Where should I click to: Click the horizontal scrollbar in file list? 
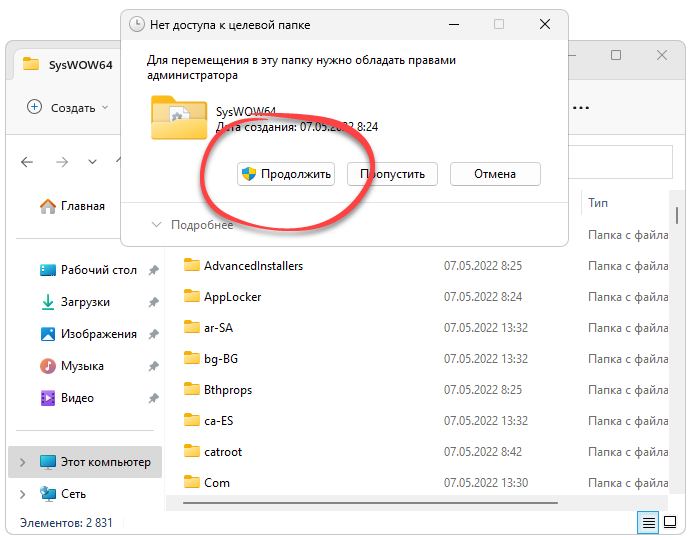(x=370, y=503)
